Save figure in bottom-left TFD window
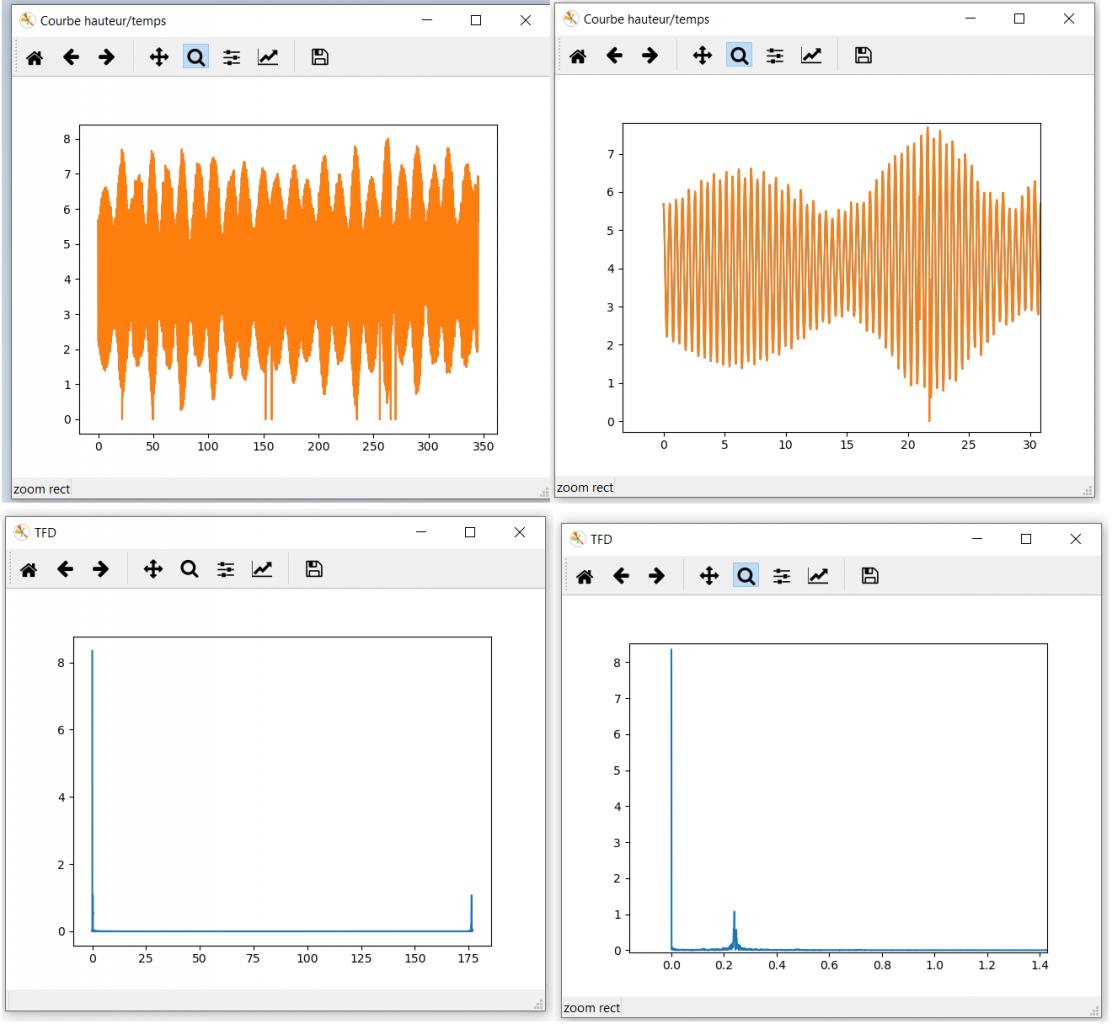This screenshot has width=1112, height=1024. (x=314, y=569)
